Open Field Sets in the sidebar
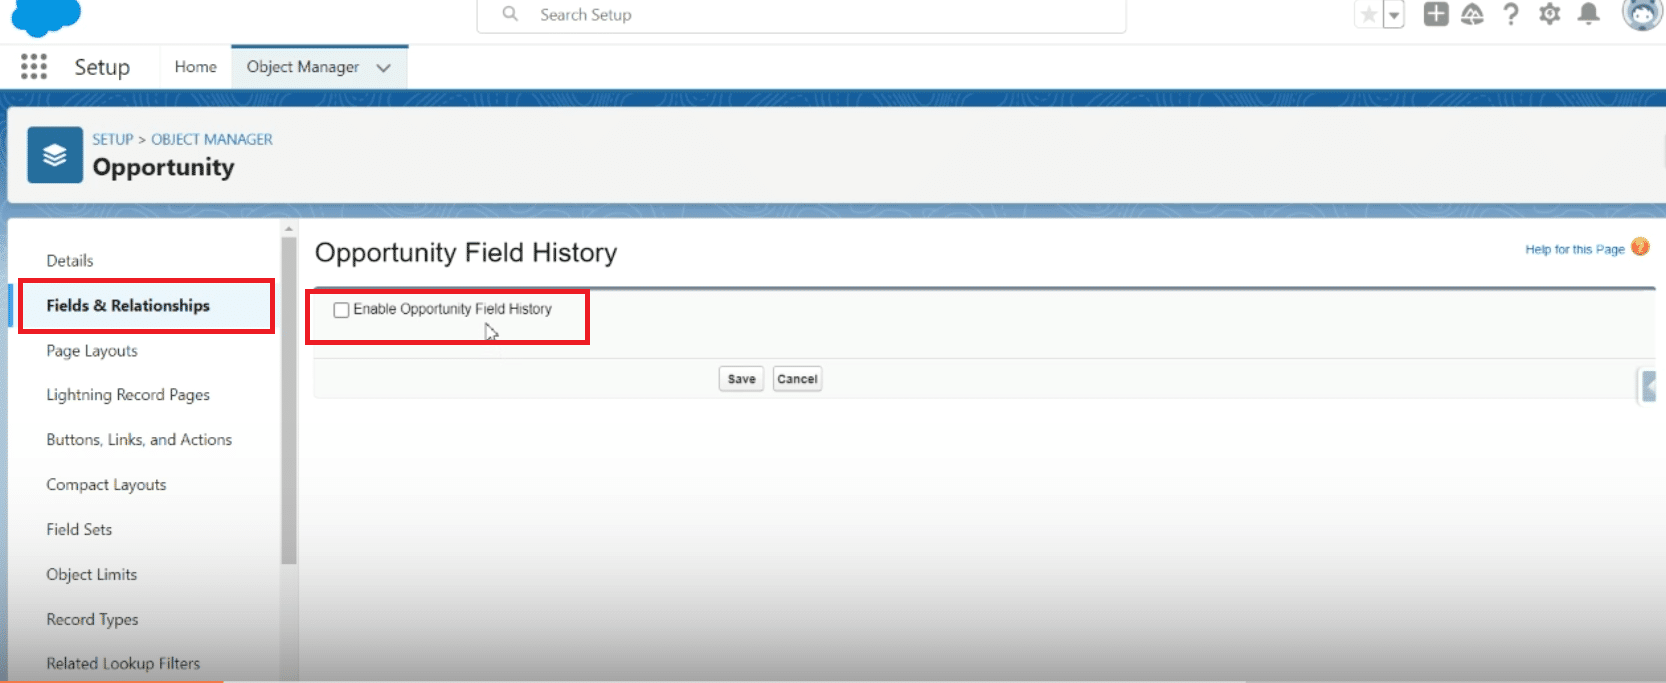The image size is (1666, 683). [79, 530]
